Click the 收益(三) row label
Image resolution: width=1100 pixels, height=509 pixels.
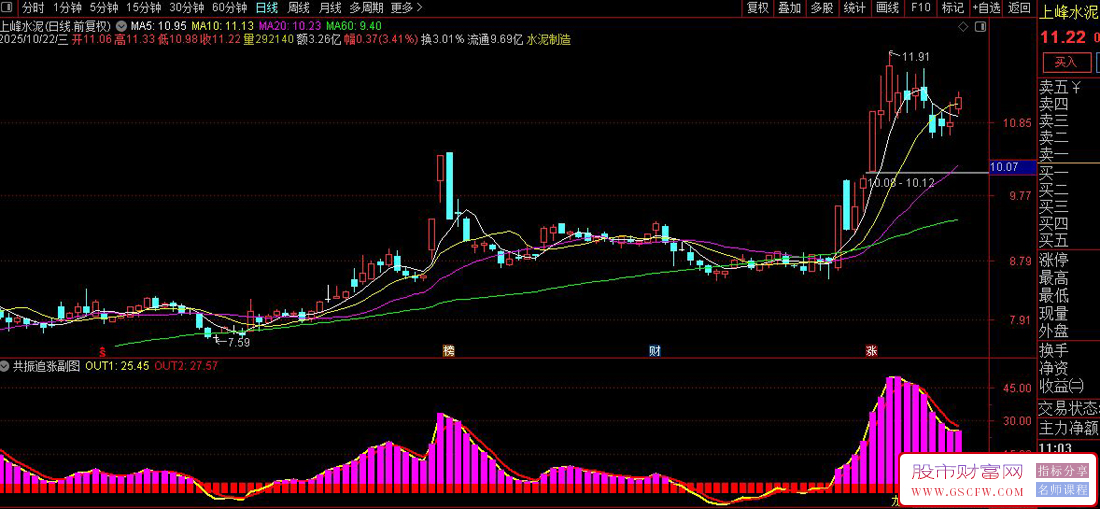[x=1061, y=385]
